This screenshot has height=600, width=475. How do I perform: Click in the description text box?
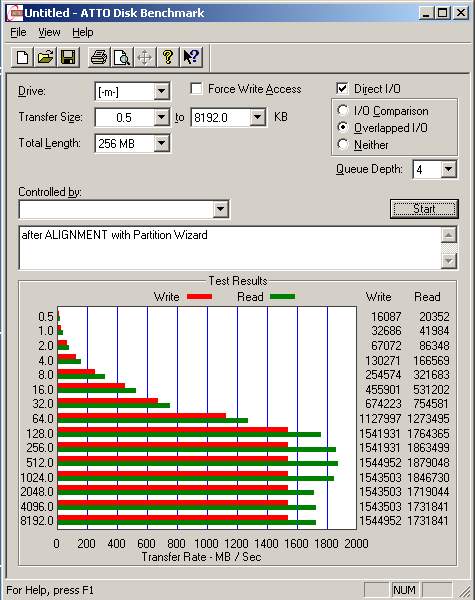tap(230, 248)
